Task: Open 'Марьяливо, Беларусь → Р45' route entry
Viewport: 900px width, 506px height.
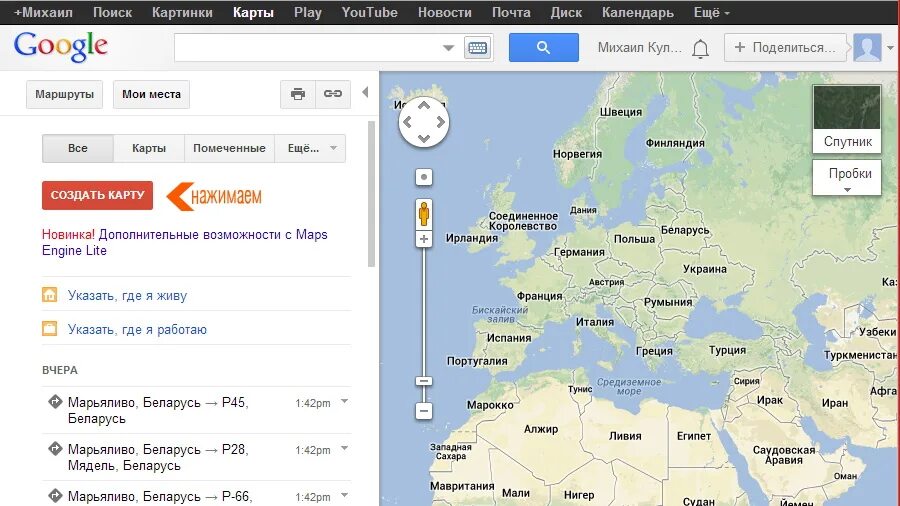Action: [158, 410]
